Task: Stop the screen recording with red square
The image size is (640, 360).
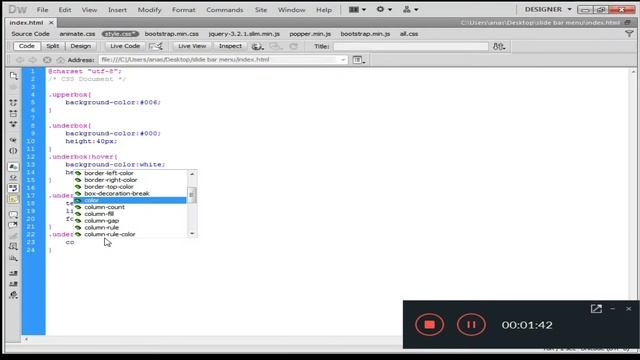Action: point(429,325)
